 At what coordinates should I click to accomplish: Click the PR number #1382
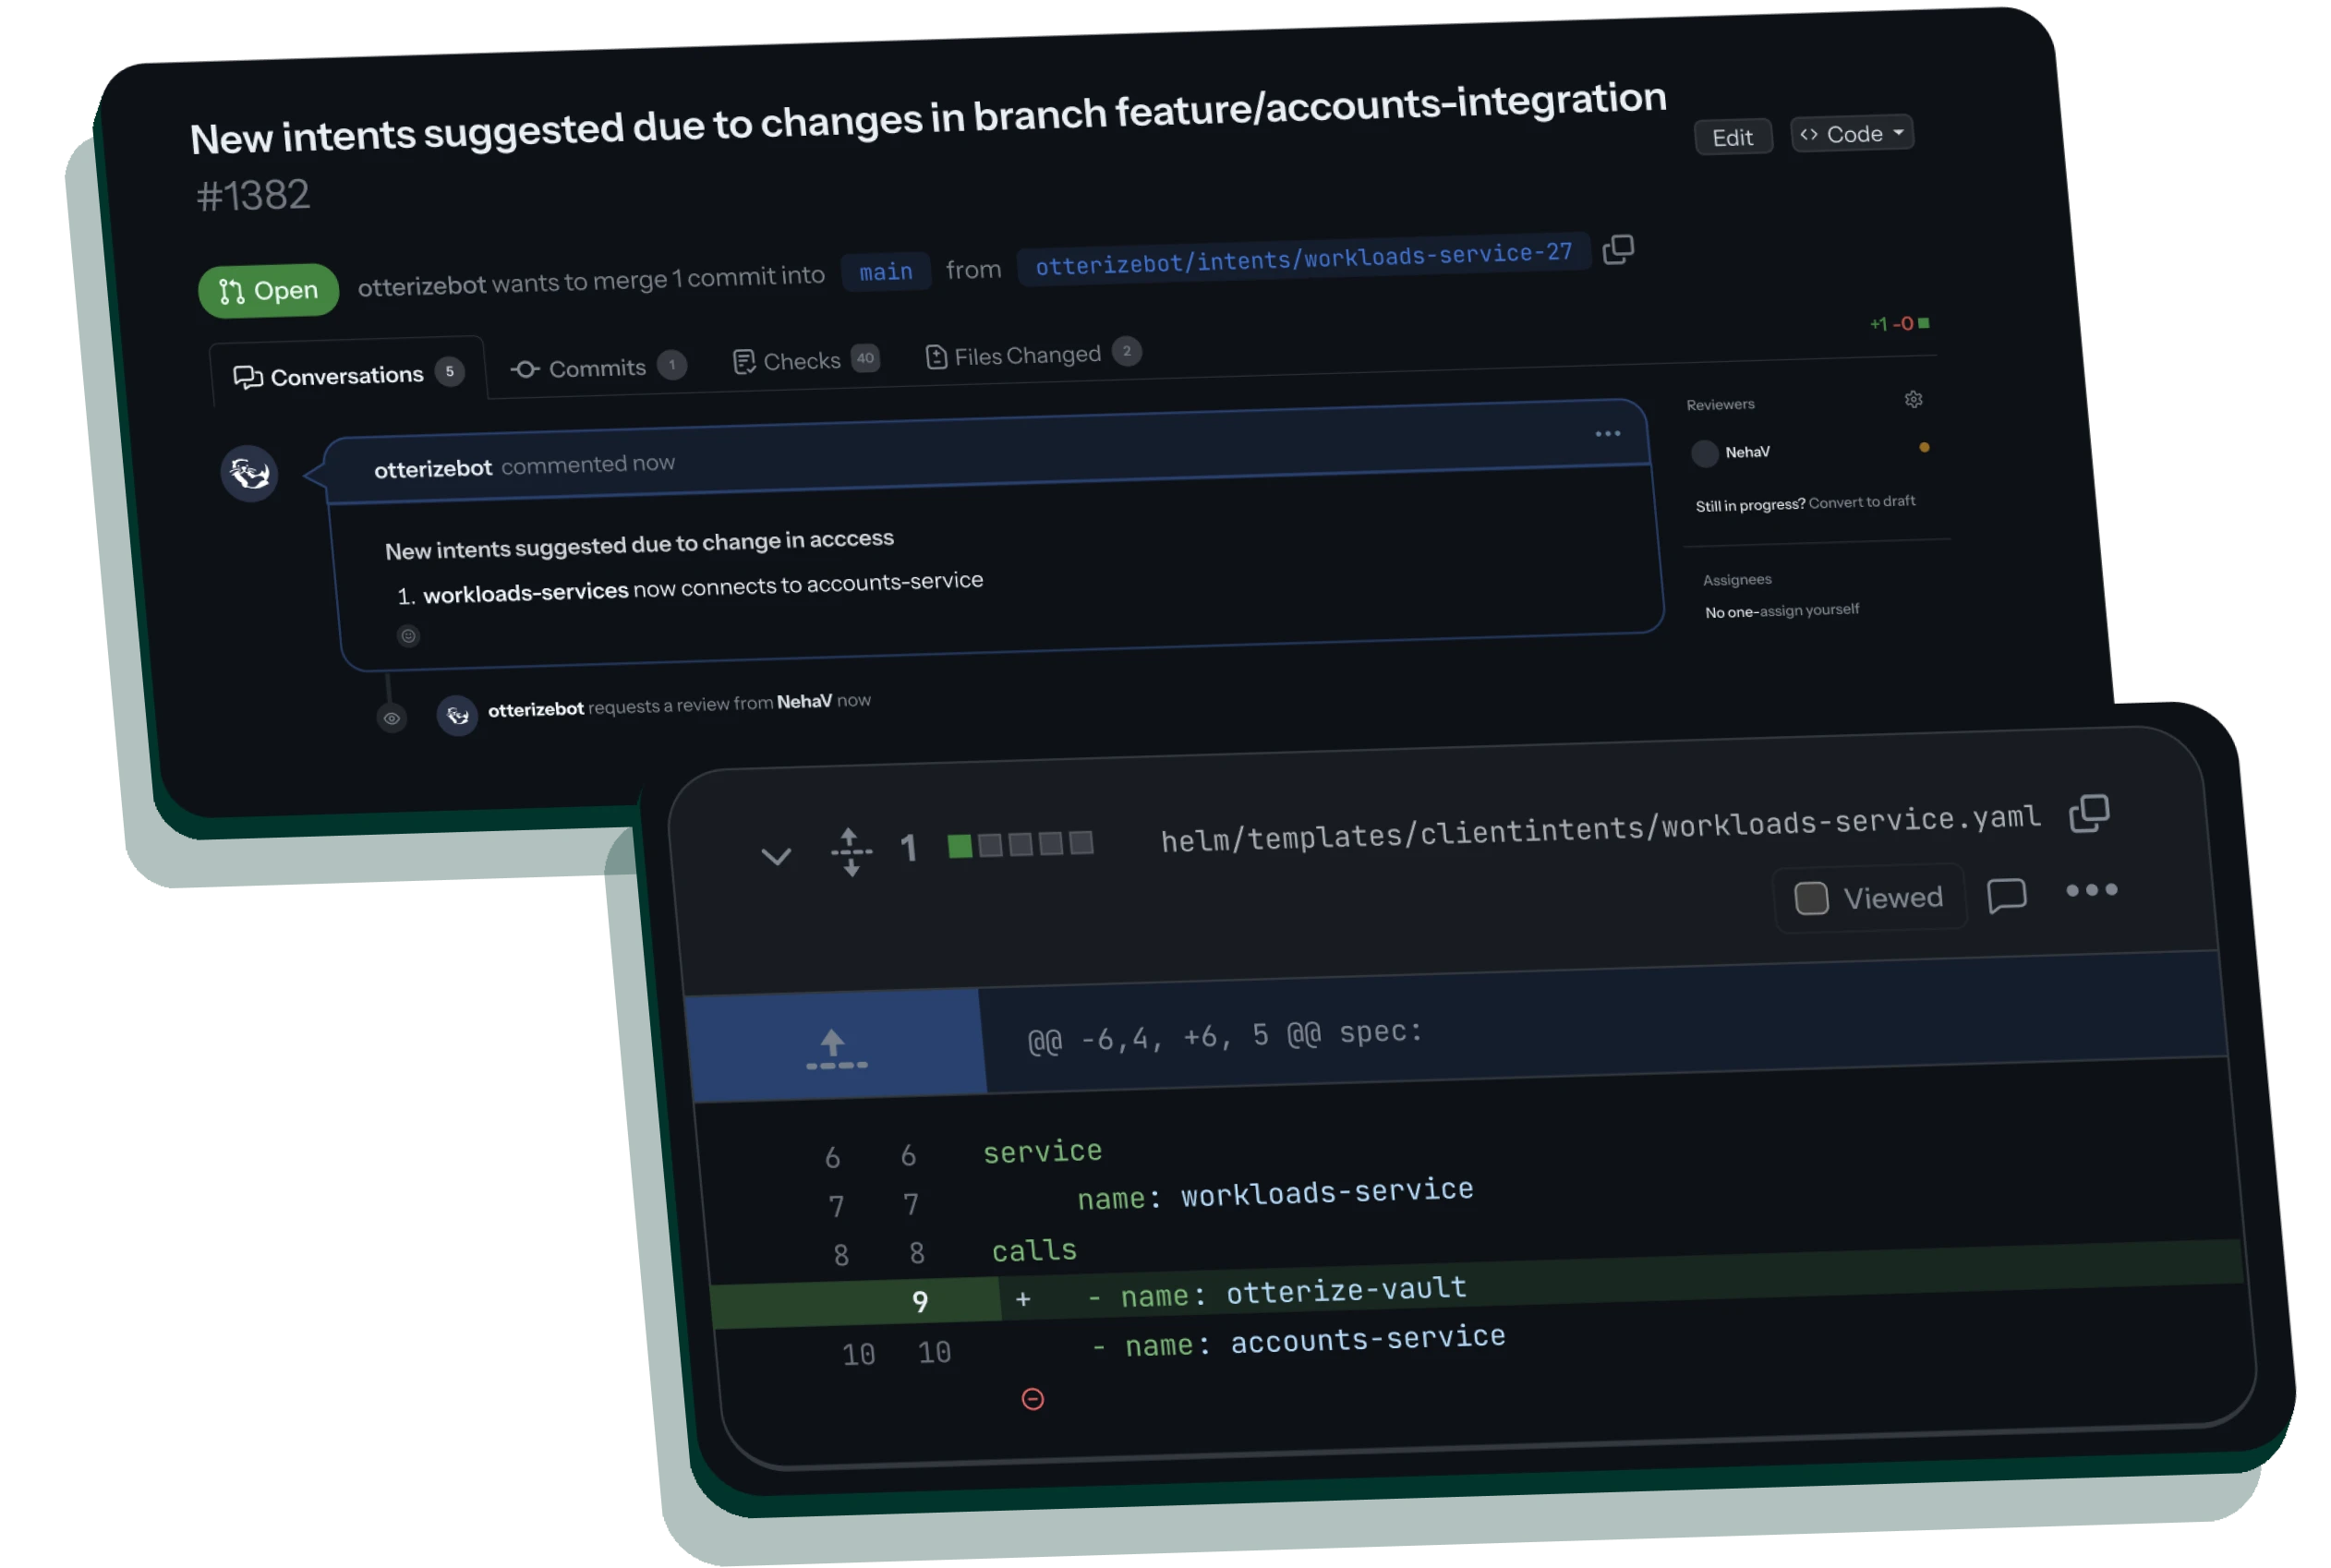click(253, 196)
